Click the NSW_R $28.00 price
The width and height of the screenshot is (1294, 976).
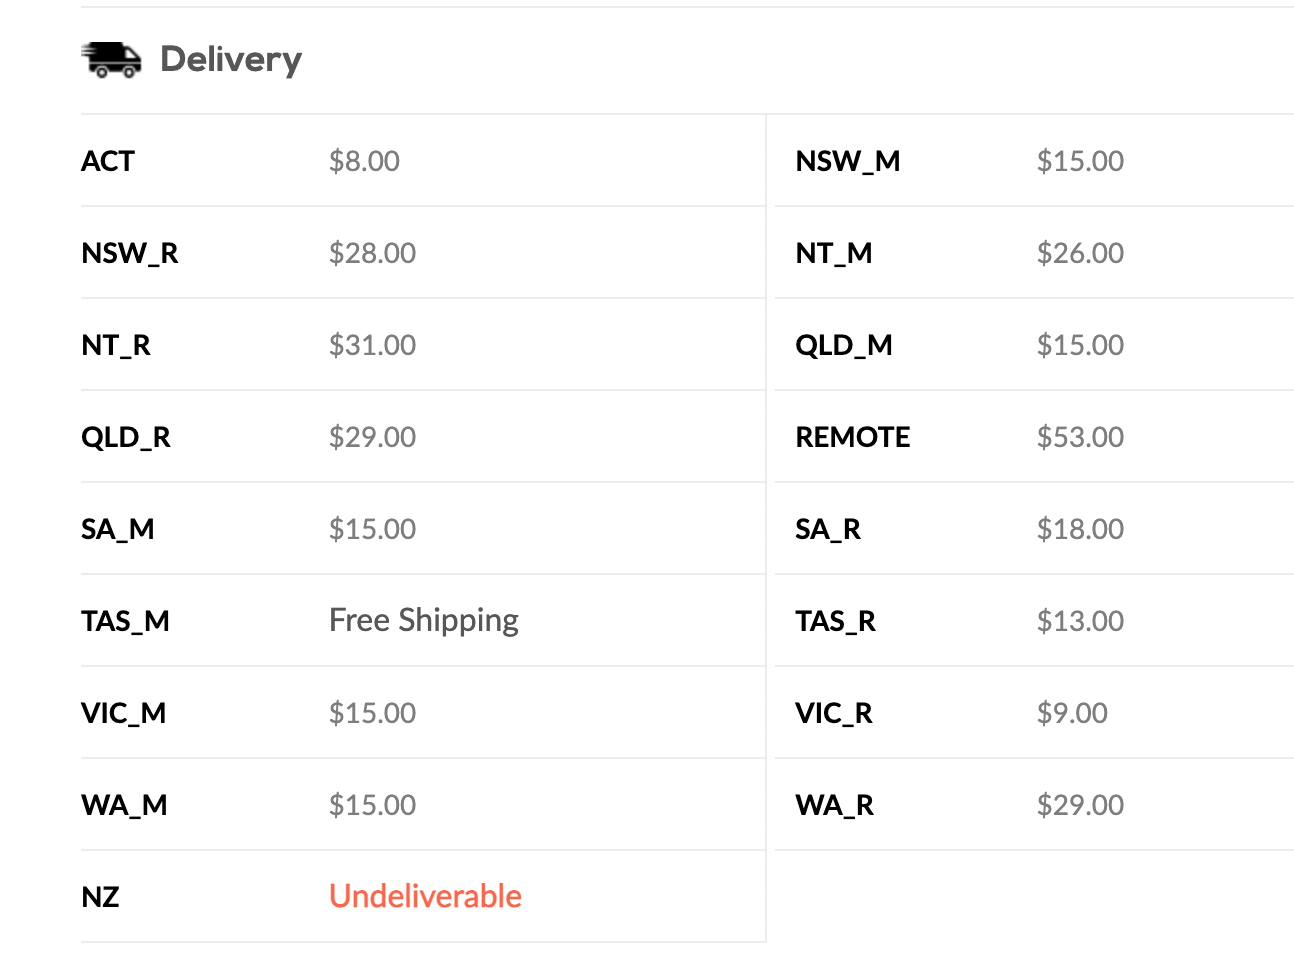pyautogui.click(x=372, y=253)
